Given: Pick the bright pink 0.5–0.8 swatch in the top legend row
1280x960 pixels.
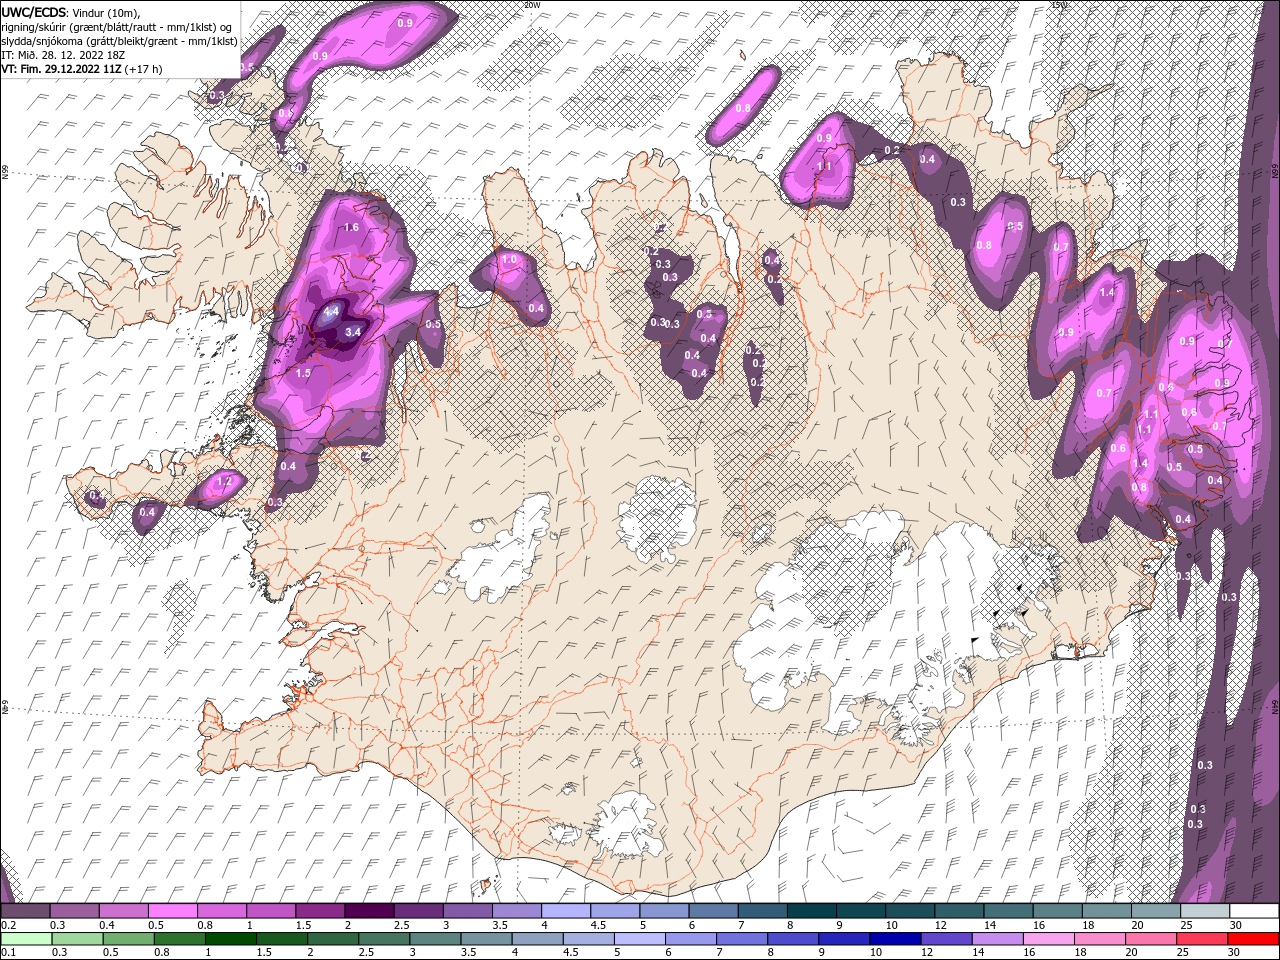Looking at the screenshot, I should pos(174,911).
